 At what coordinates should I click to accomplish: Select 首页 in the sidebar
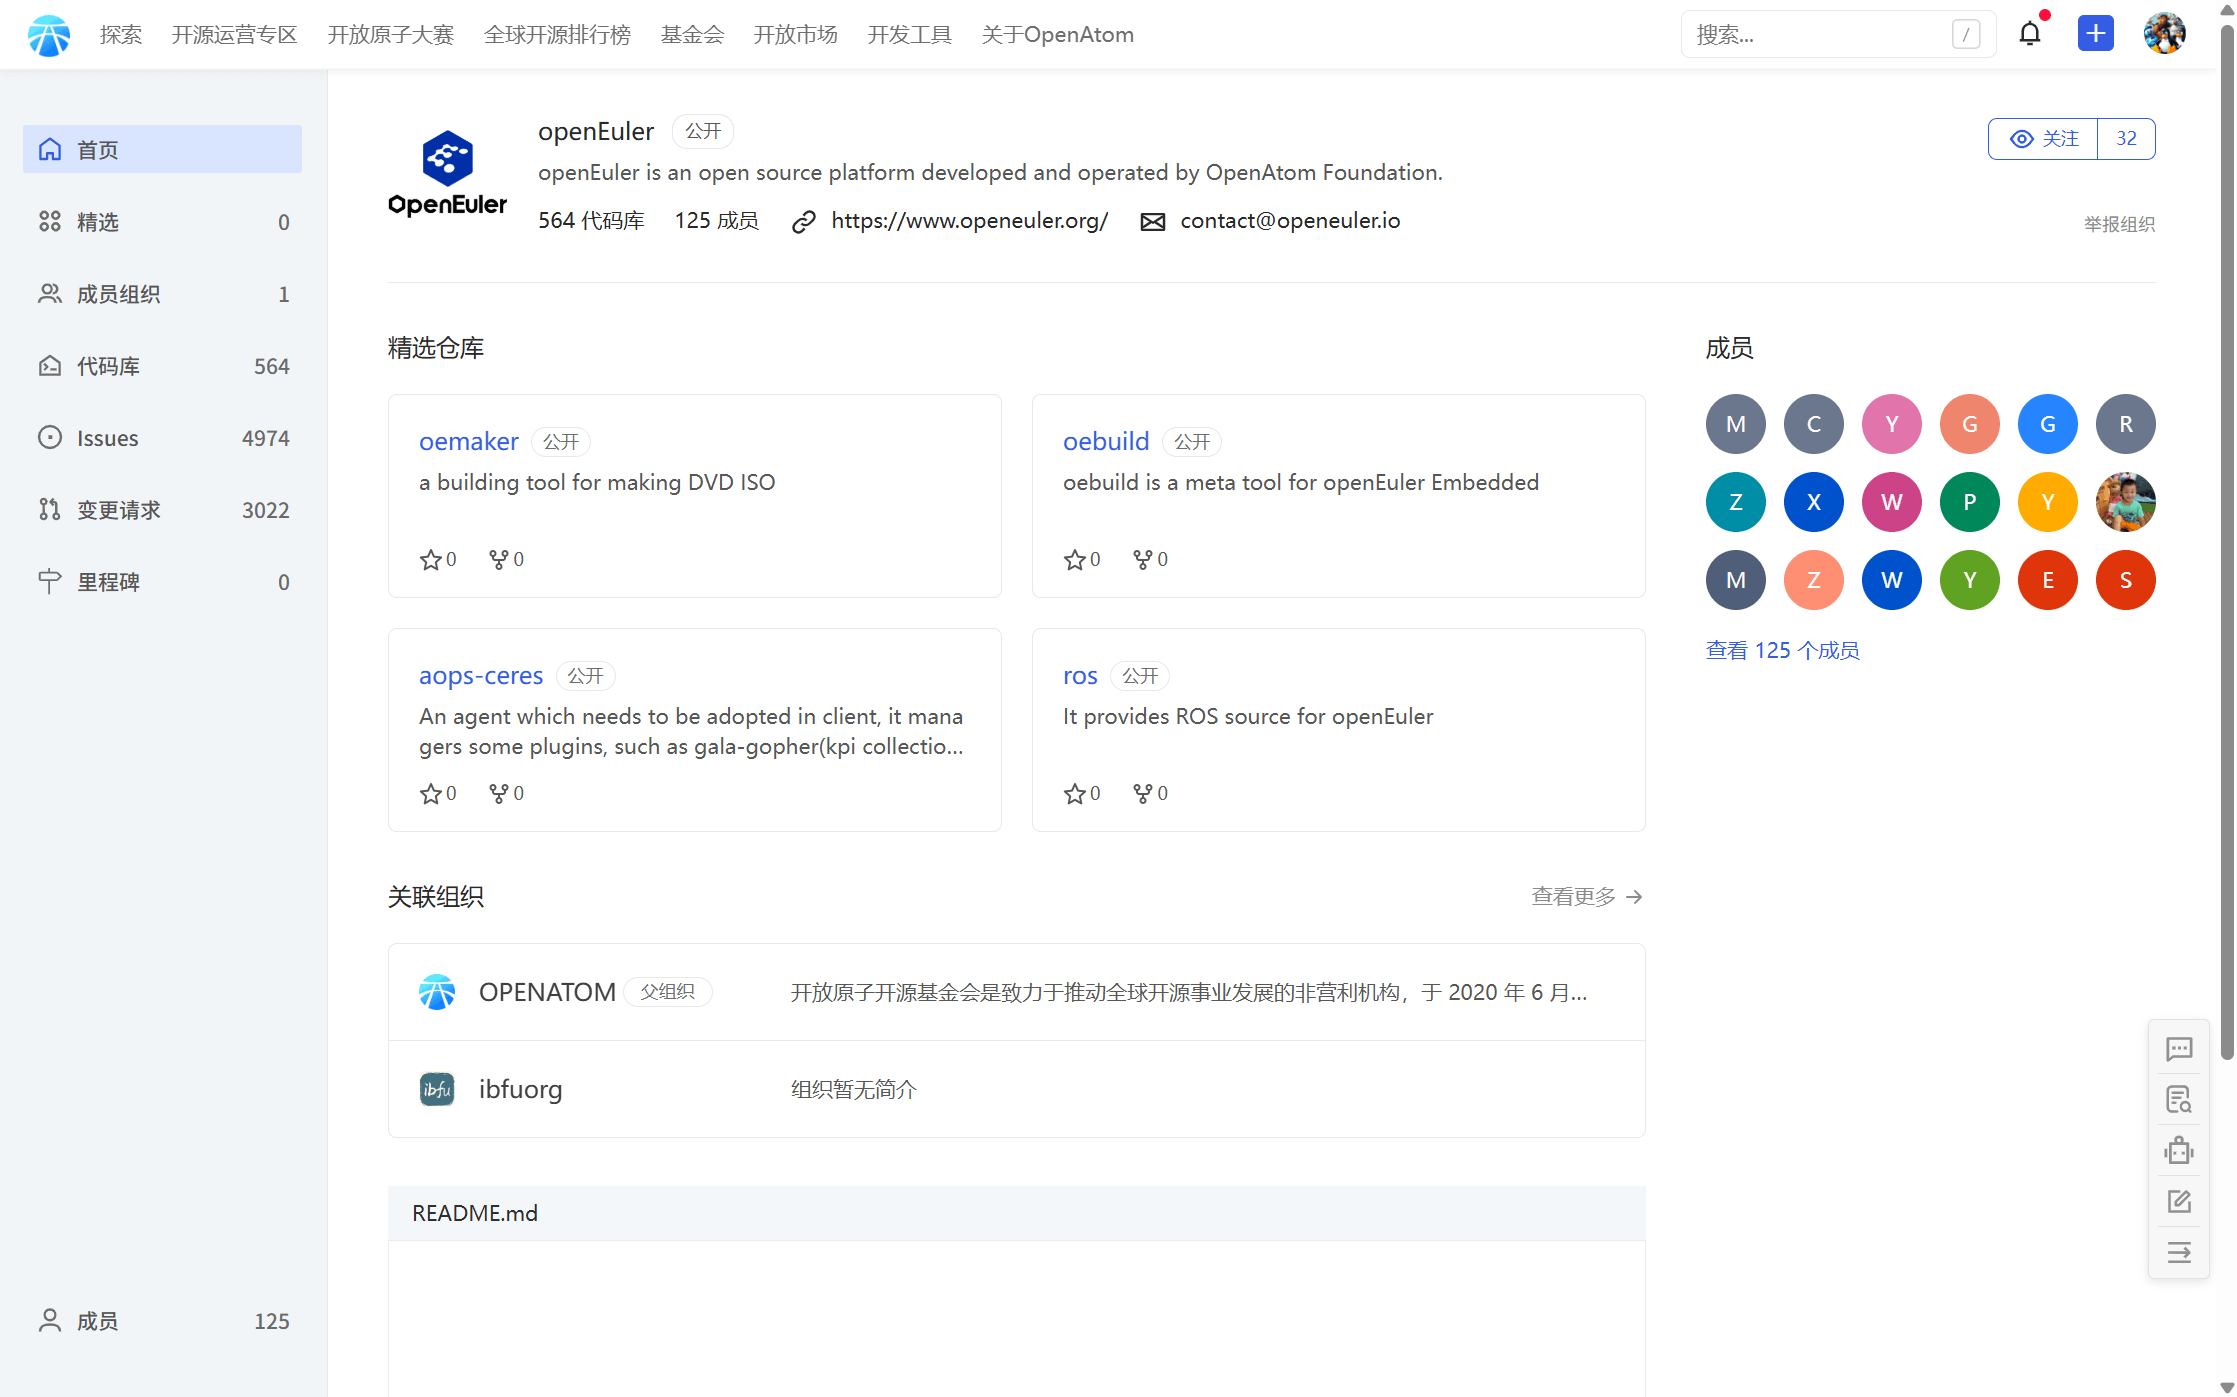pos(162,149)
